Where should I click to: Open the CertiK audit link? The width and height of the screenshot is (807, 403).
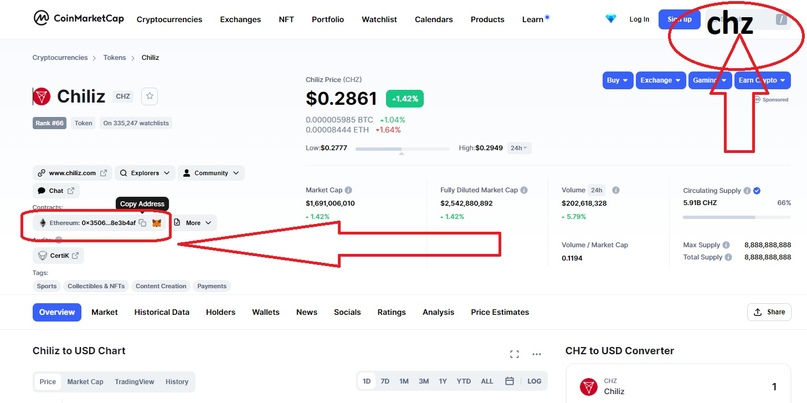(58, 255)
